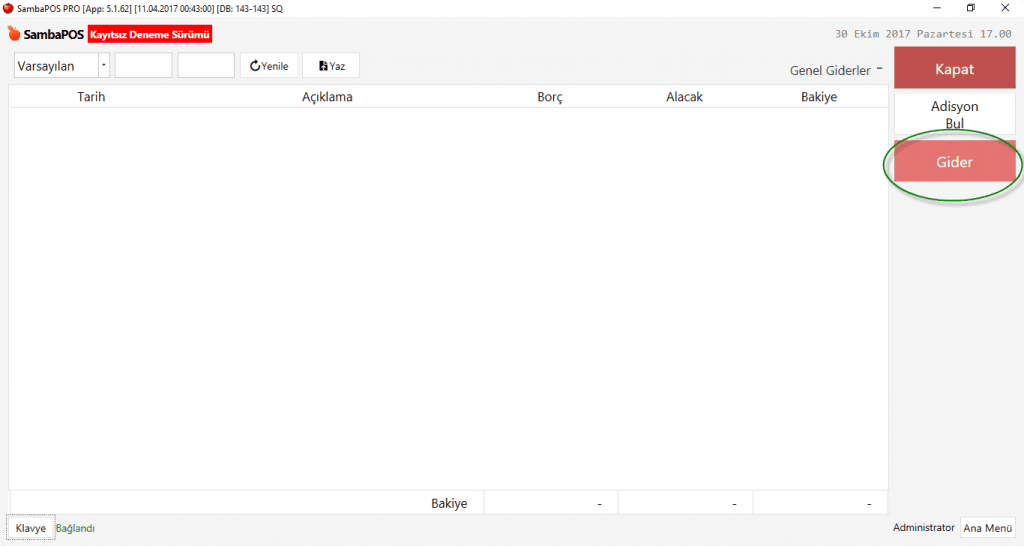
Task: Click the Tarih column header
Action: point(91,97)
